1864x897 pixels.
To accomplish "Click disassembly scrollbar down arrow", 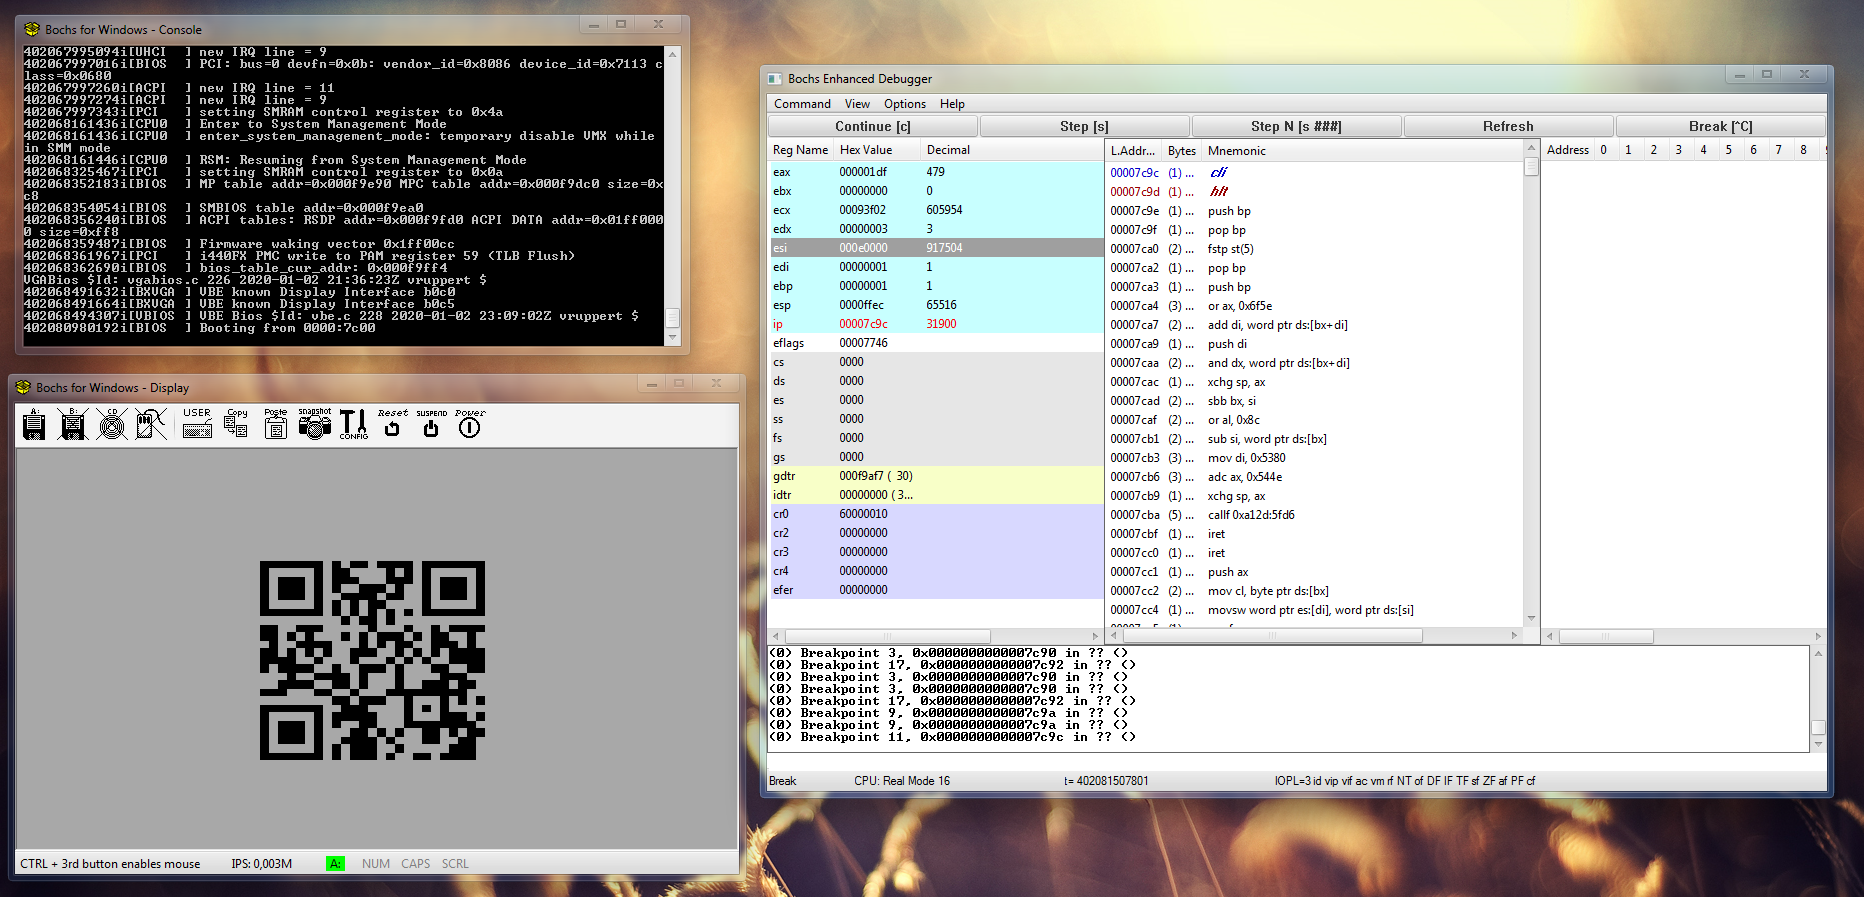I will click(x=1531, y=619).
